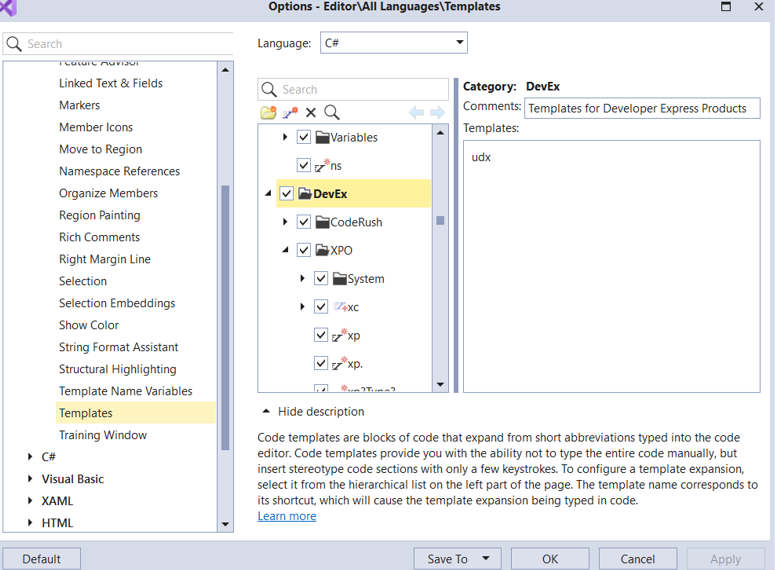Click options tree scroll down arrow
This screenshot has height=570, width=775.
pos(225,524)
